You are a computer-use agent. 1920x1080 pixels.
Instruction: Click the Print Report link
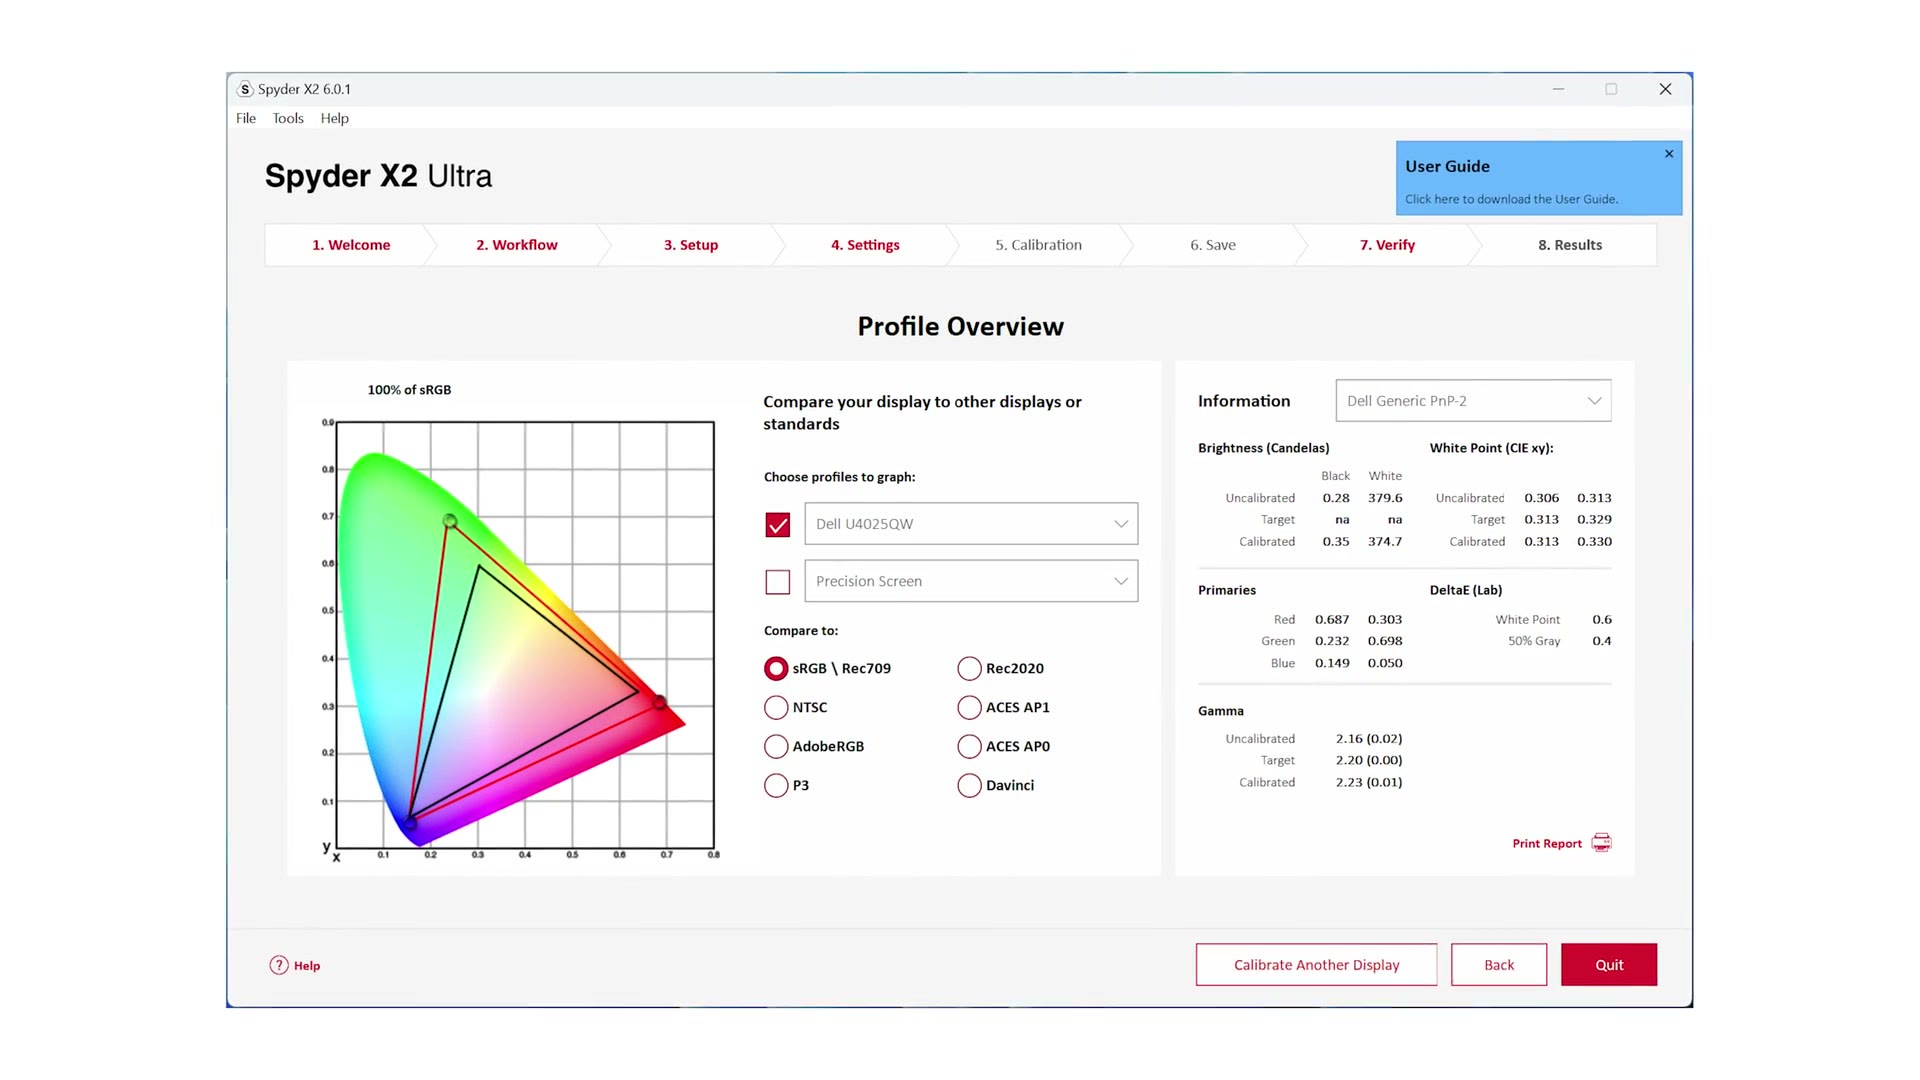pos(1547,844)
